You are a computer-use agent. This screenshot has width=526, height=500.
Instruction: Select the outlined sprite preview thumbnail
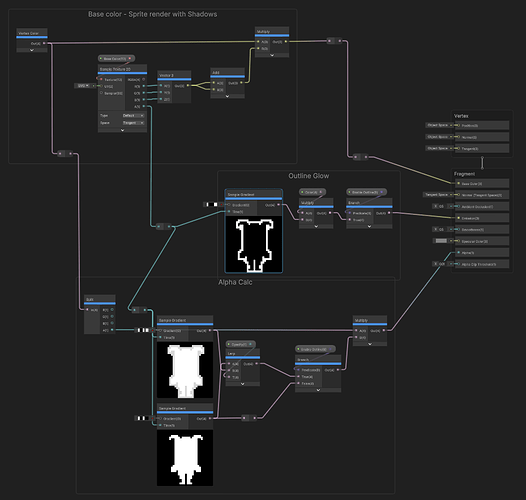pyautogui.click(x=254, y=244)
